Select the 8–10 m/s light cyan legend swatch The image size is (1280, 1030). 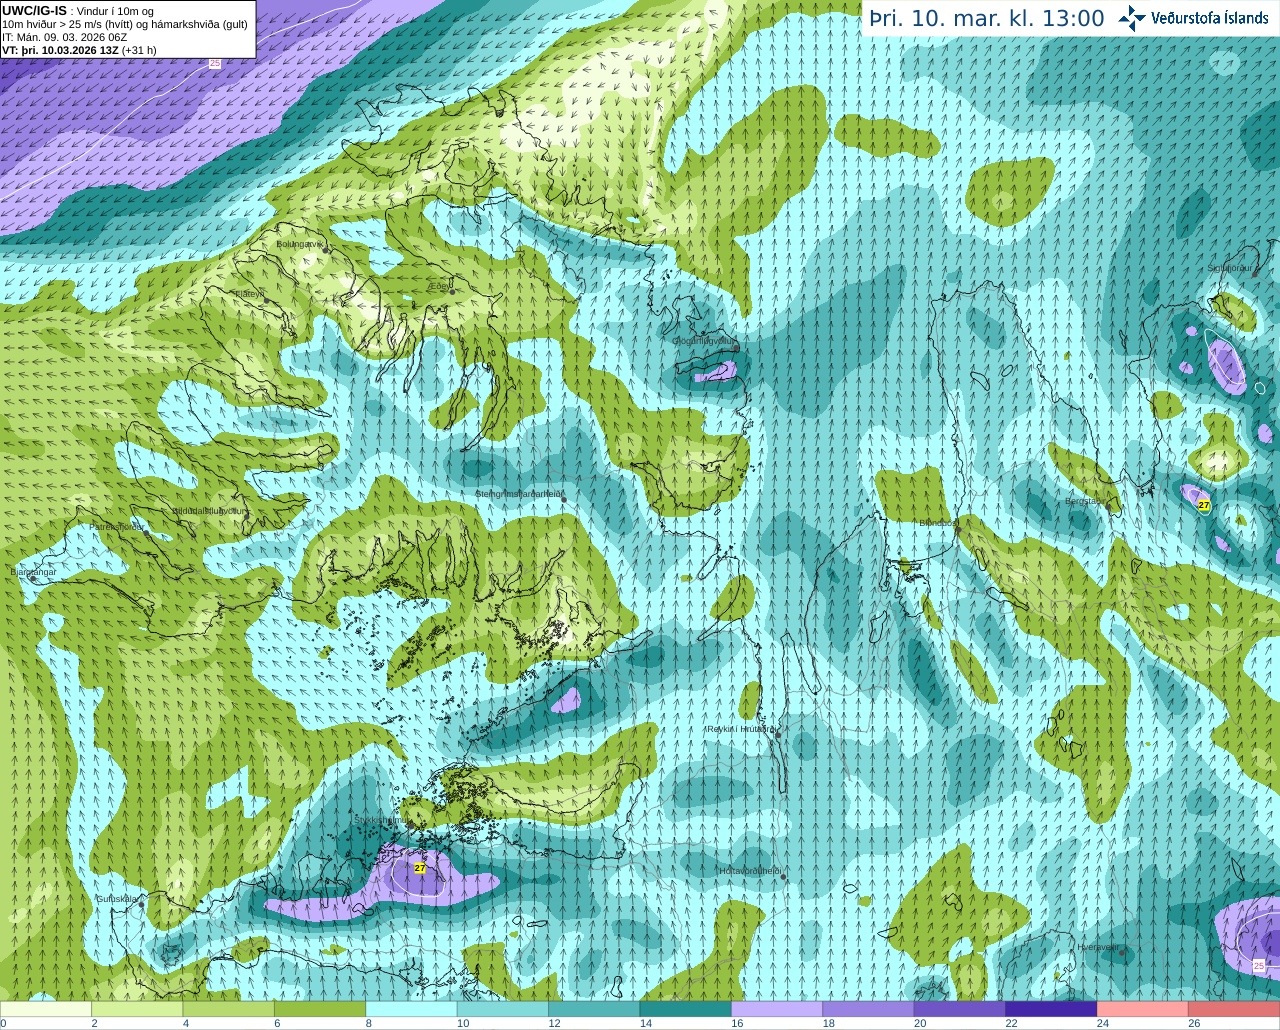[x=411, y=1009]
